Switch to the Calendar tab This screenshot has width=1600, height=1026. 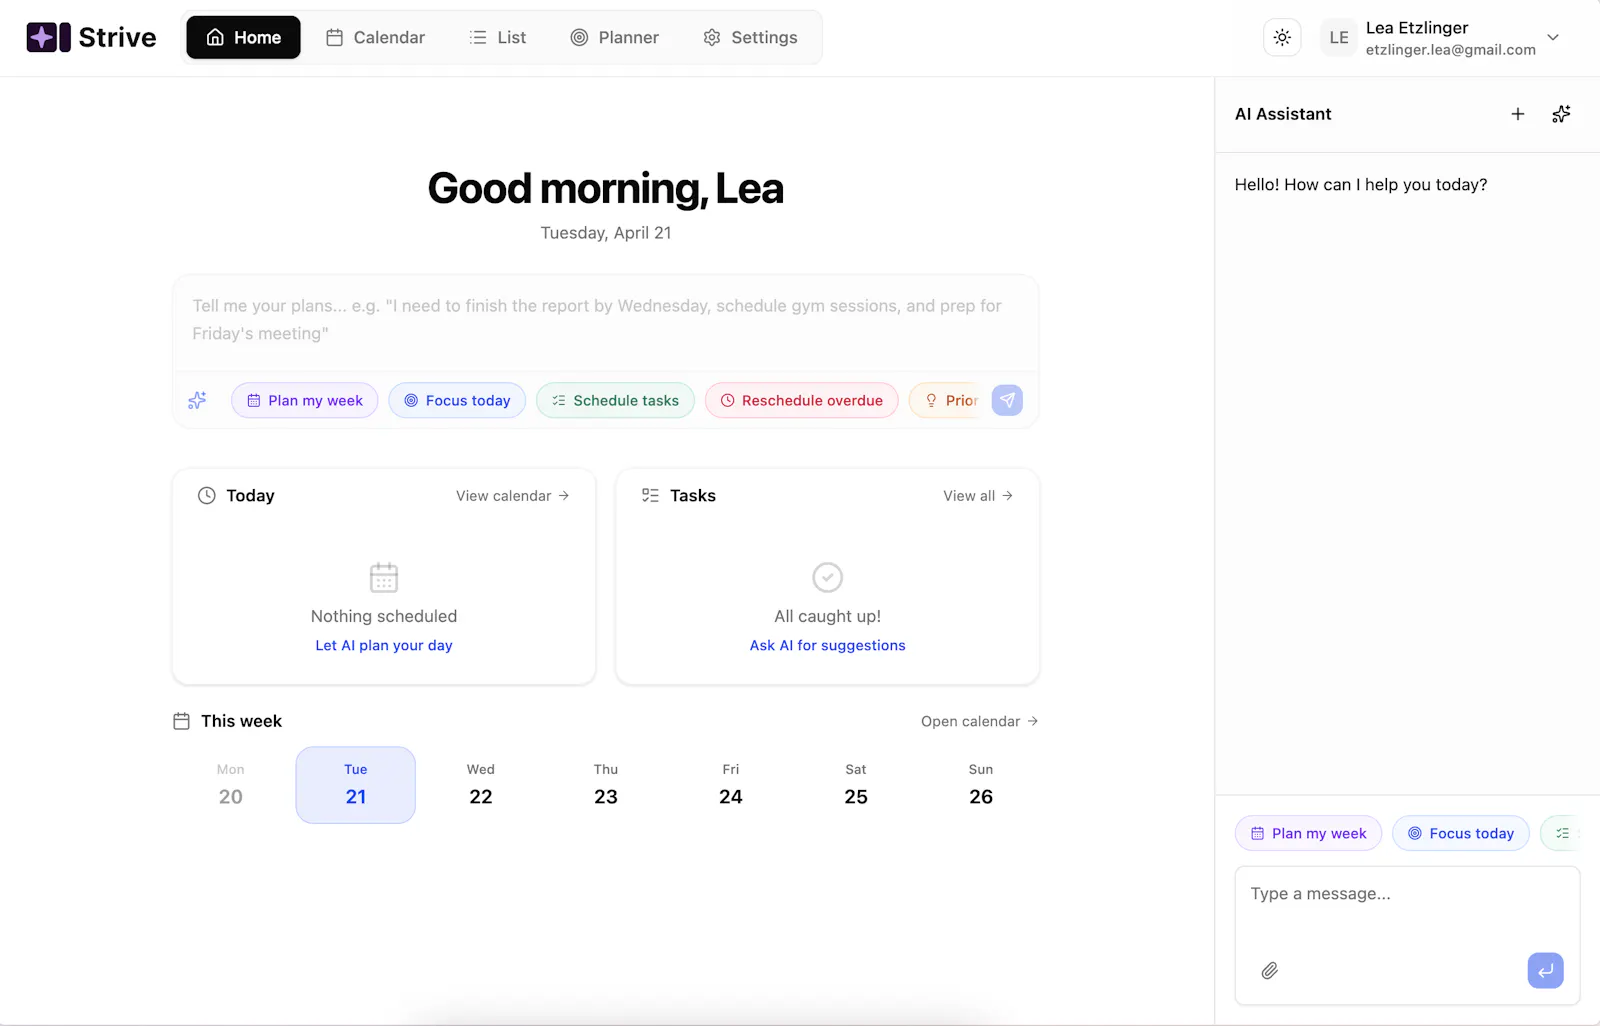click(x=375, y=37)
